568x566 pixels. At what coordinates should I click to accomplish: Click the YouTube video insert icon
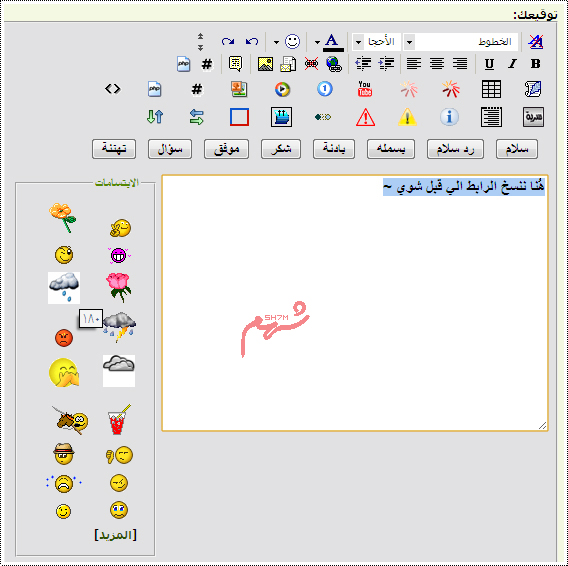click(365, 89)
